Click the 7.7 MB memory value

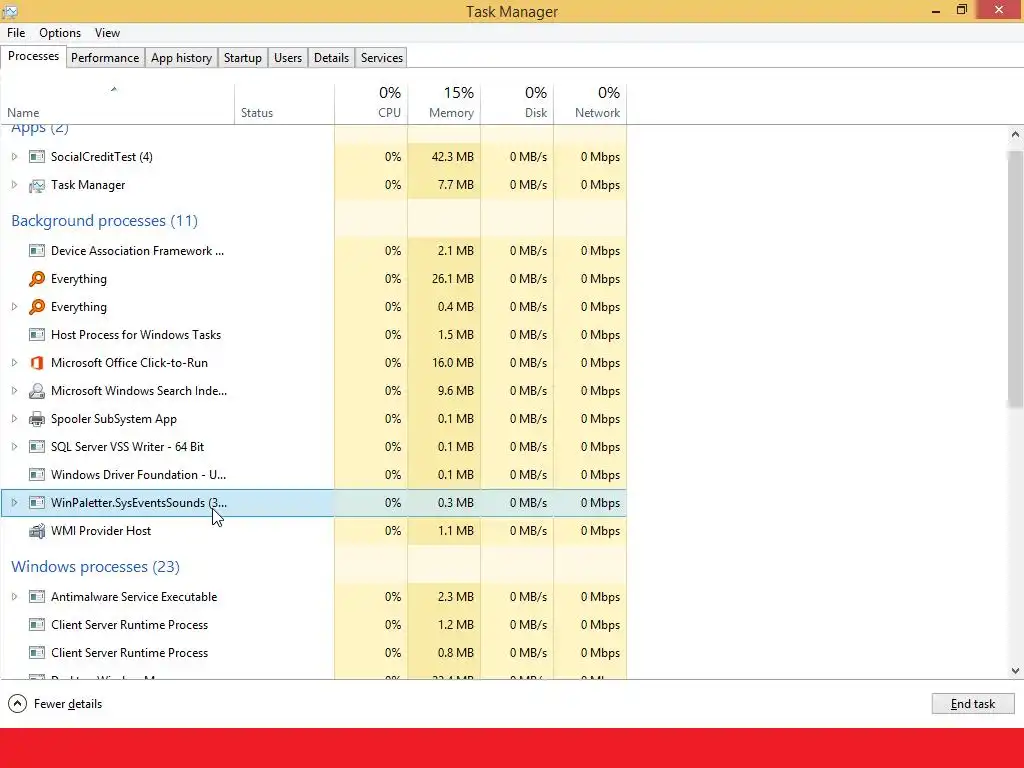(x=456, y=185)
